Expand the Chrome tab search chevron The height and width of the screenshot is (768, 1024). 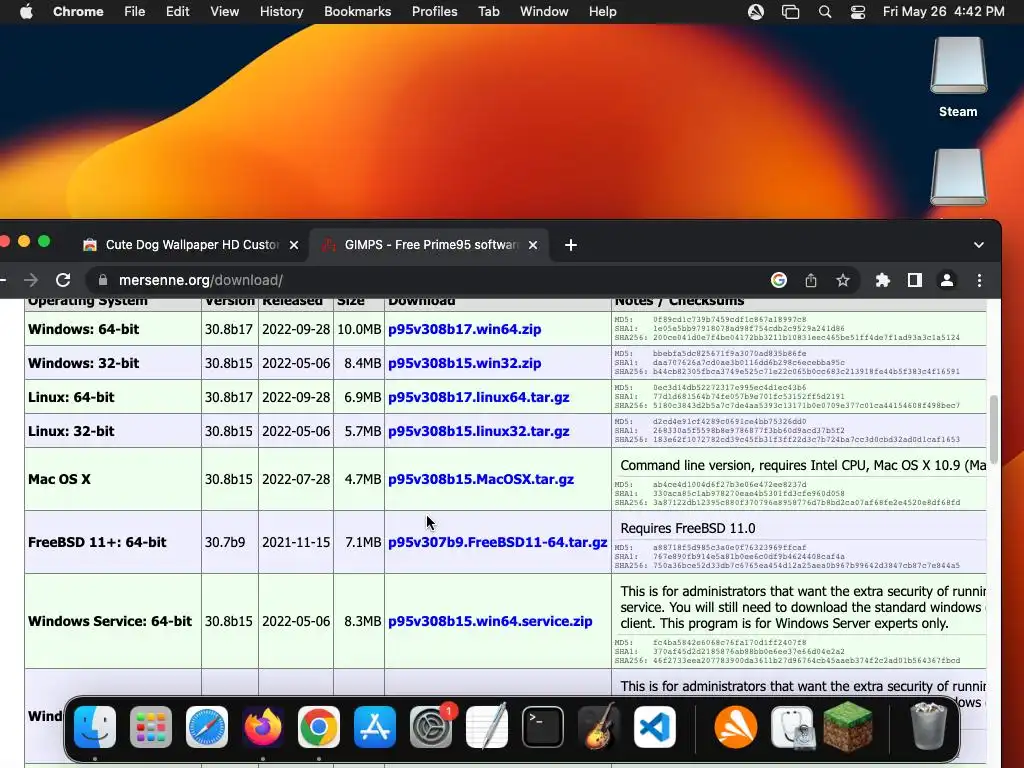pyautogui.click(x=978, y=245)
